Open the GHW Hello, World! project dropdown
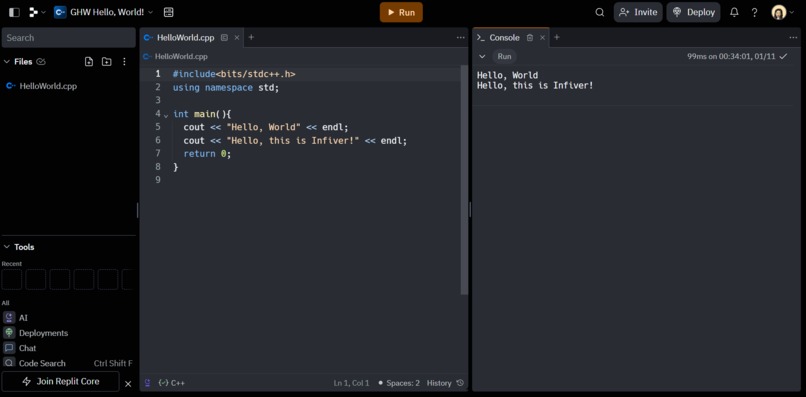Screen dimensions: 806x397 point(104,12)
